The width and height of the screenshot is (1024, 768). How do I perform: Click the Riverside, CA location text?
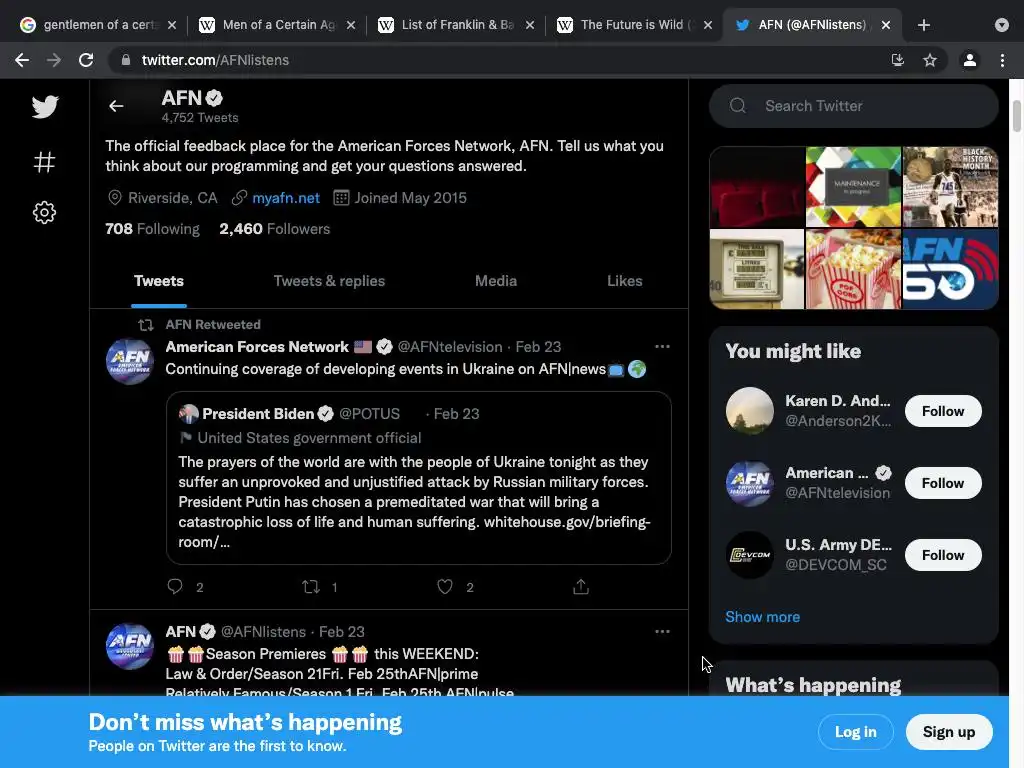(172, 198)
